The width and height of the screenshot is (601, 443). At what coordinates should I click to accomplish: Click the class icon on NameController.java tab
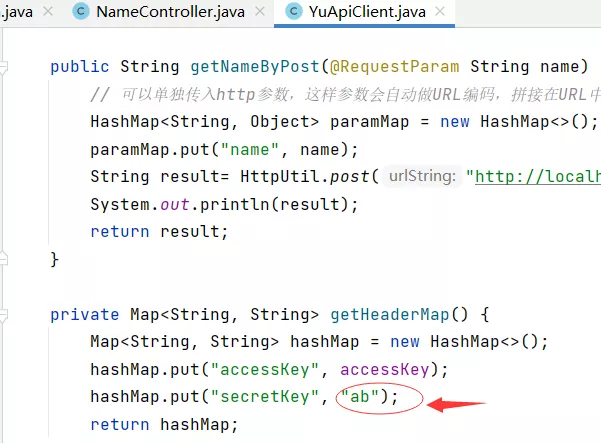click(x=81, y=11)
